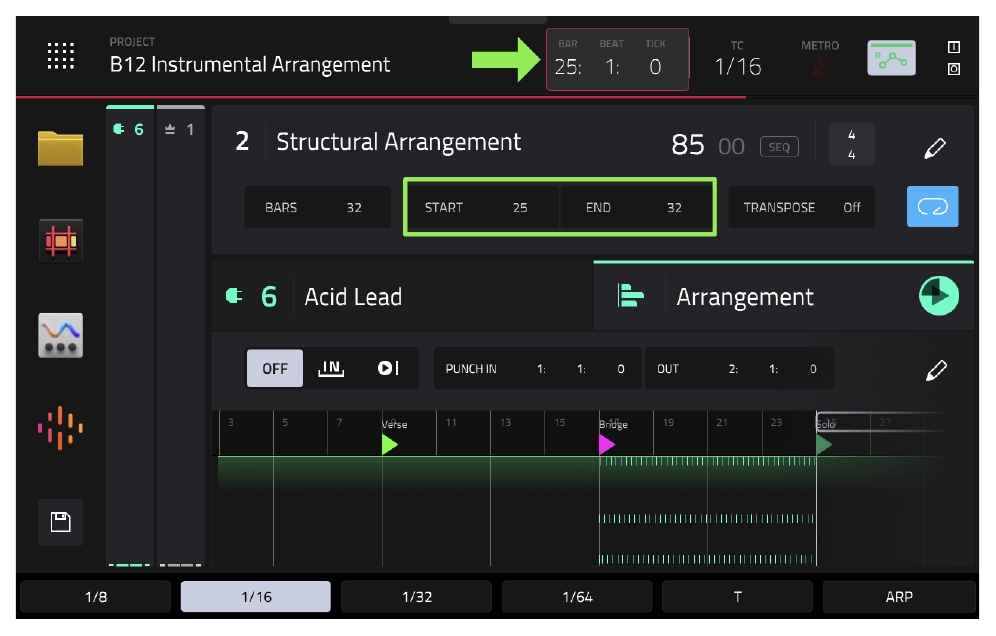Select the PUNCH IN position field
Viewport: 996px width, 636px height.
pos(537,369)
